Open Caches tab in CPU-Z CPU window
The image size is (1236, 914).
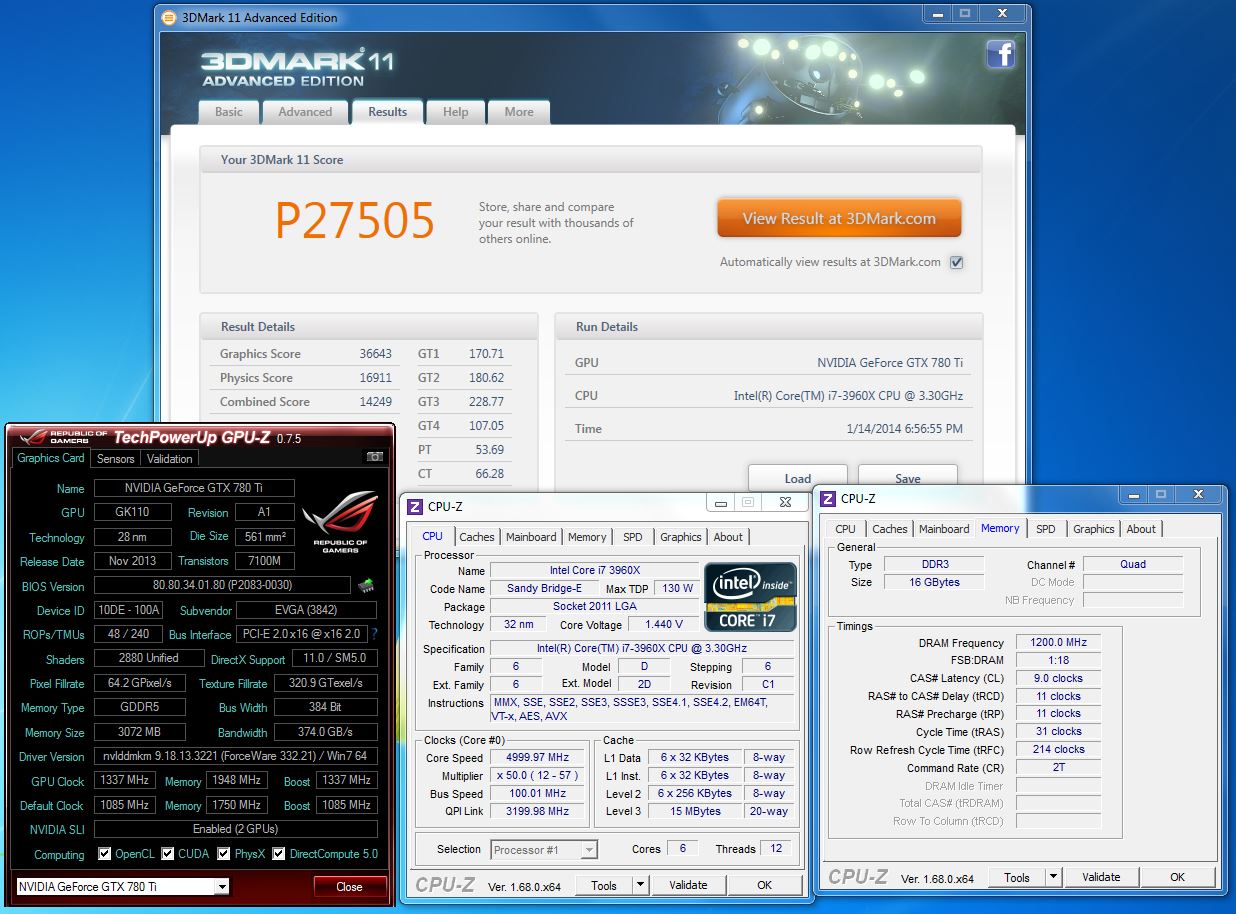pos(476,537)
